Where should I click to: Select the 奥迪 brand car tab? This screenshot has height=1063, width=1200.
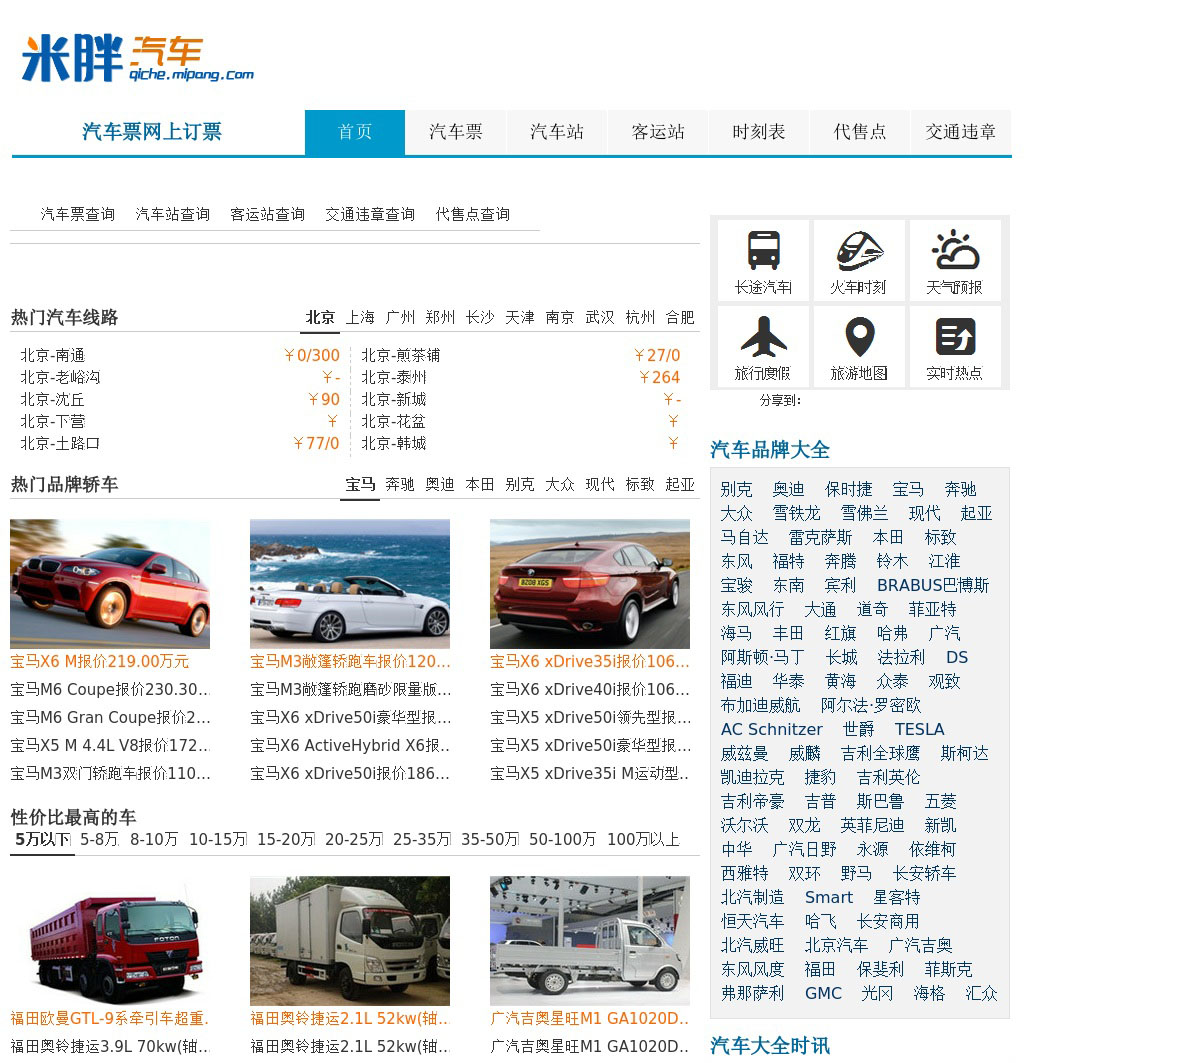click(x=440, y=484)
